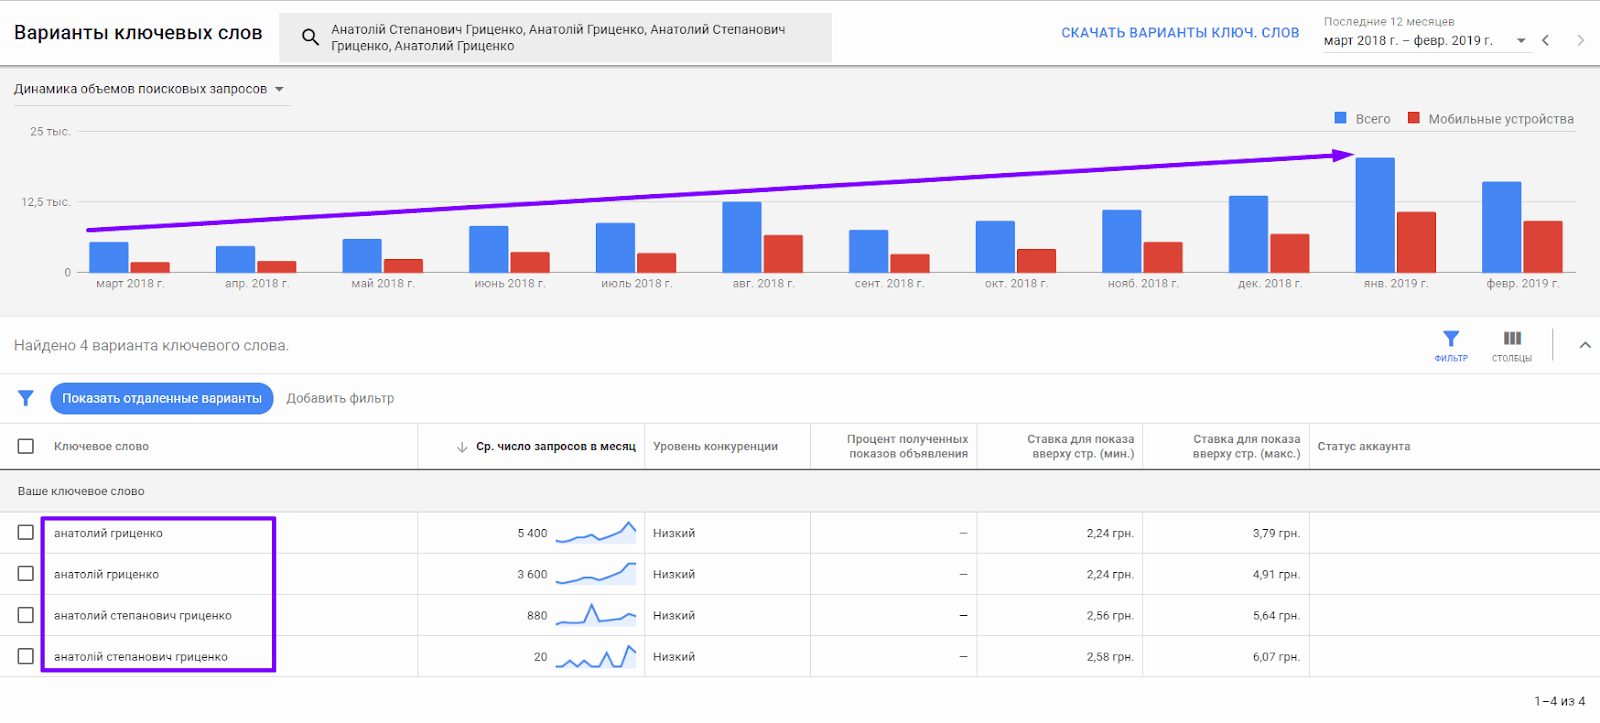Click the 3 600 search volume value
The width and height of the screenshot is (1600, 723).
click(x=532, y=574)
